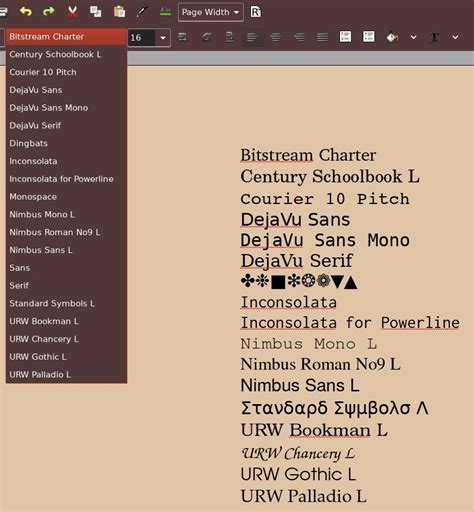The height and width of the screenshot is (512, 474).
Task: Set left-to-right text direction icon
Action: coord(345,37)
